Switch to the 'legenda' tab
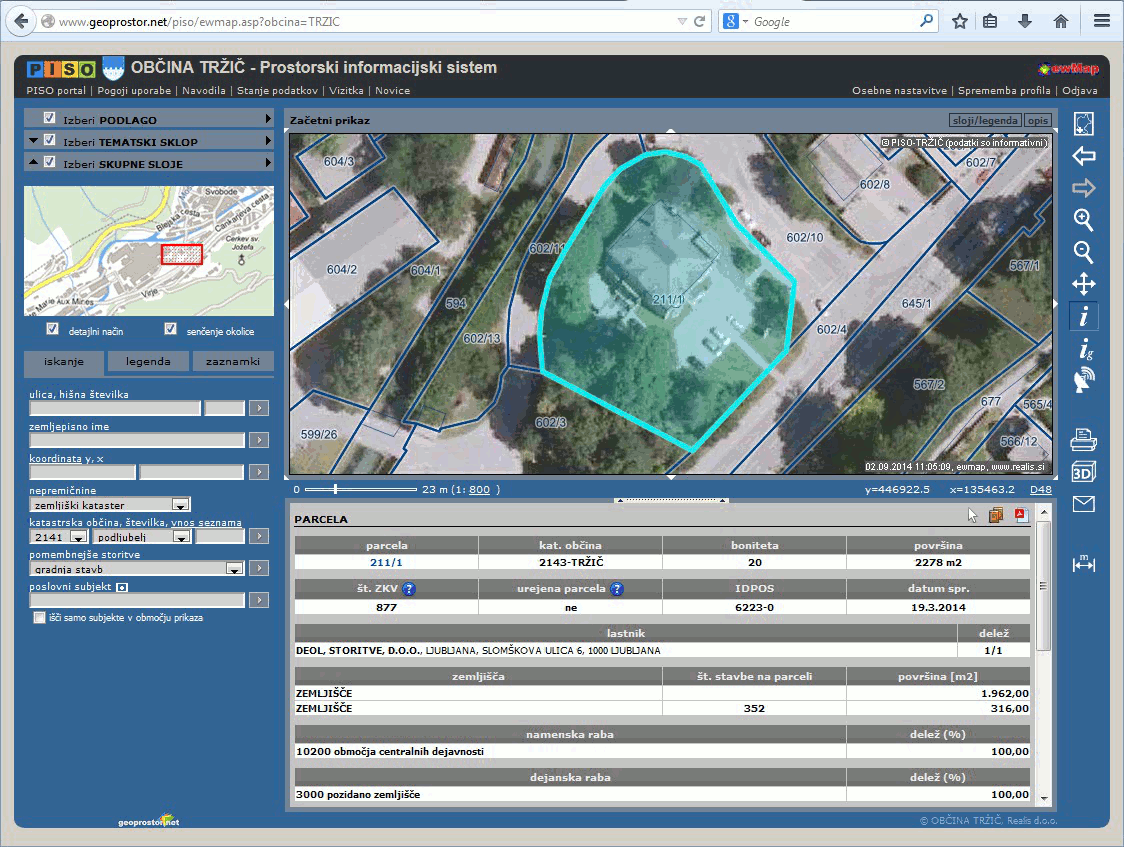 coord(148,361)
